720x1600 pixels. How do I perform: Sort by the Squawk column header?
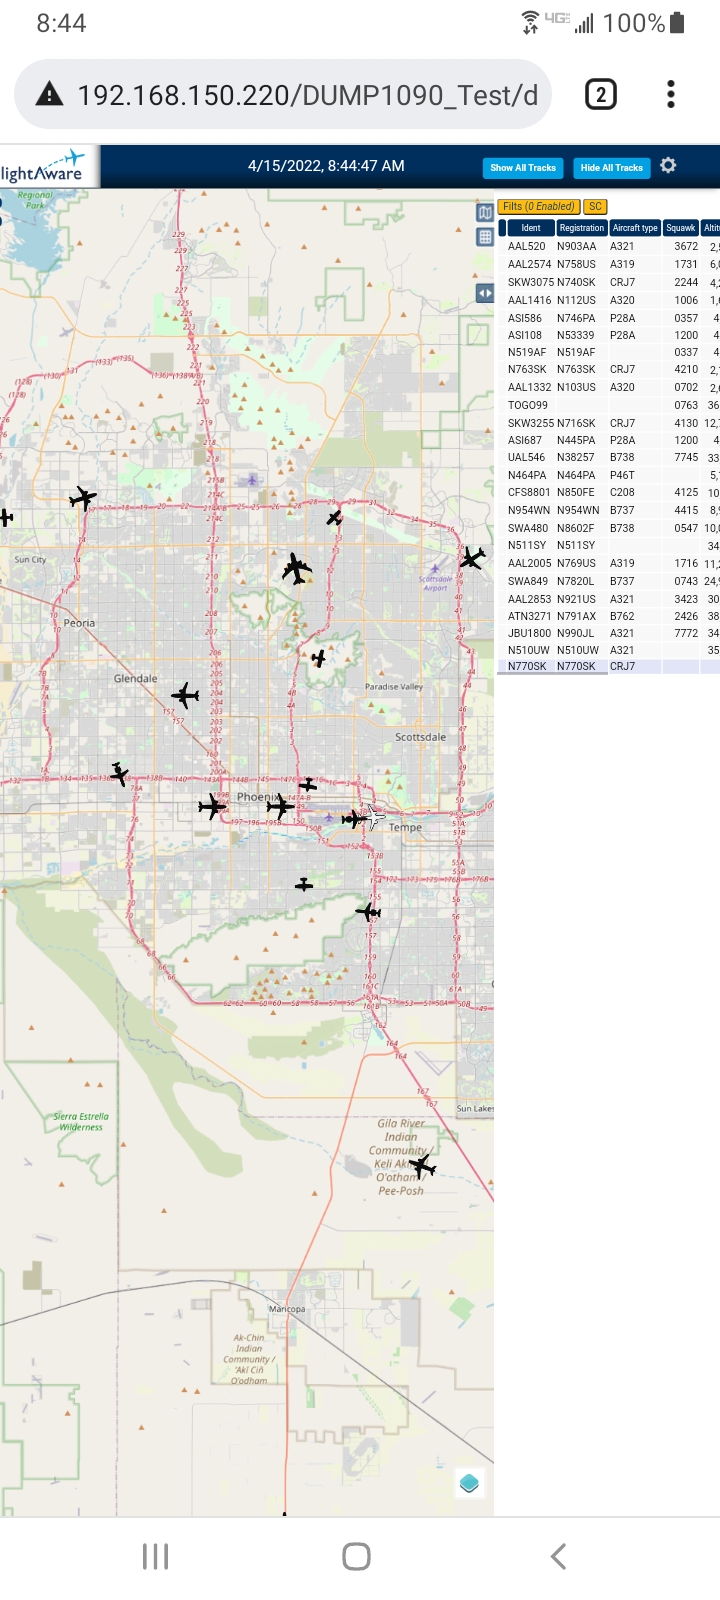pyautogui.click(x=681, y=228)
